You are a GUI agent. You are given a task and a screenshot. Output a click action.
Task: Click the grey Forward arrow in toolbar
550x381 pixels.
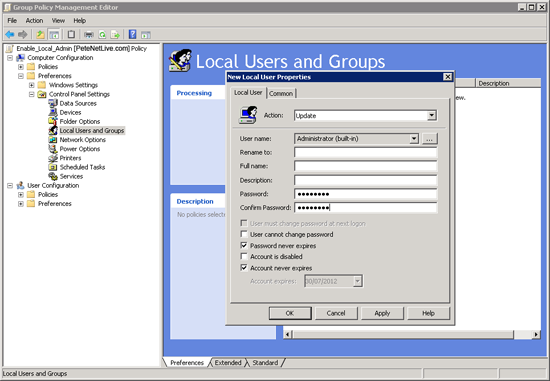coord(22,34)
